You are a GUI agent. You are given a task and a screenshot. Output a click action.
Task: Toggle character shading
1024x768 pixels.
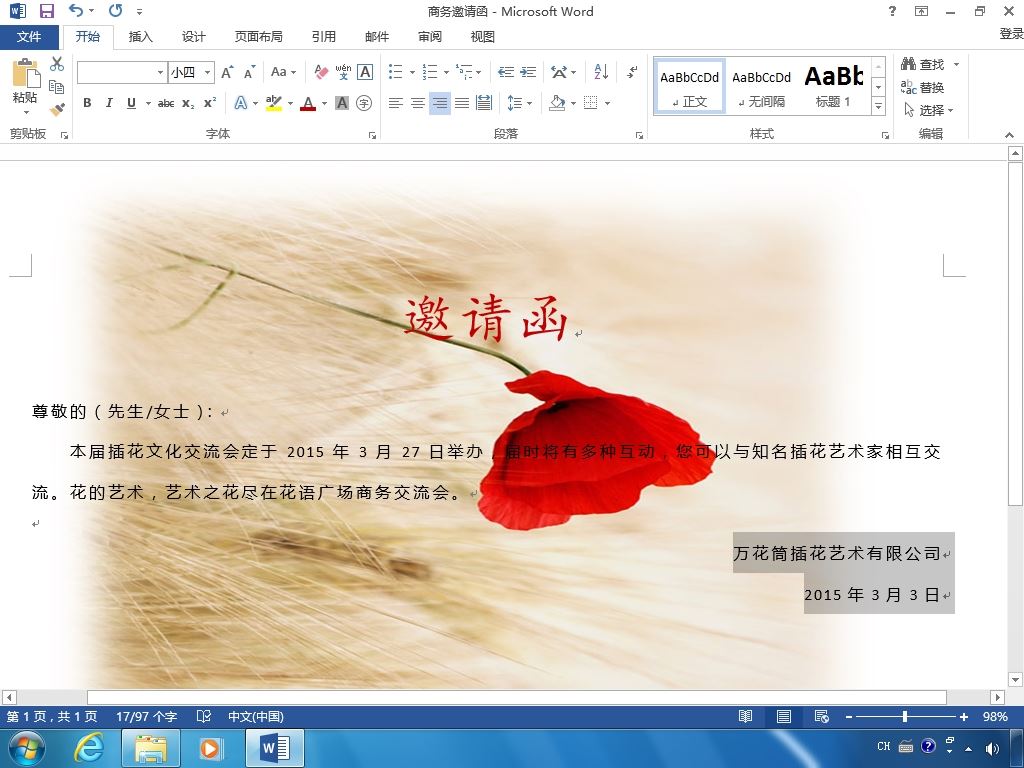click(342, 103)
